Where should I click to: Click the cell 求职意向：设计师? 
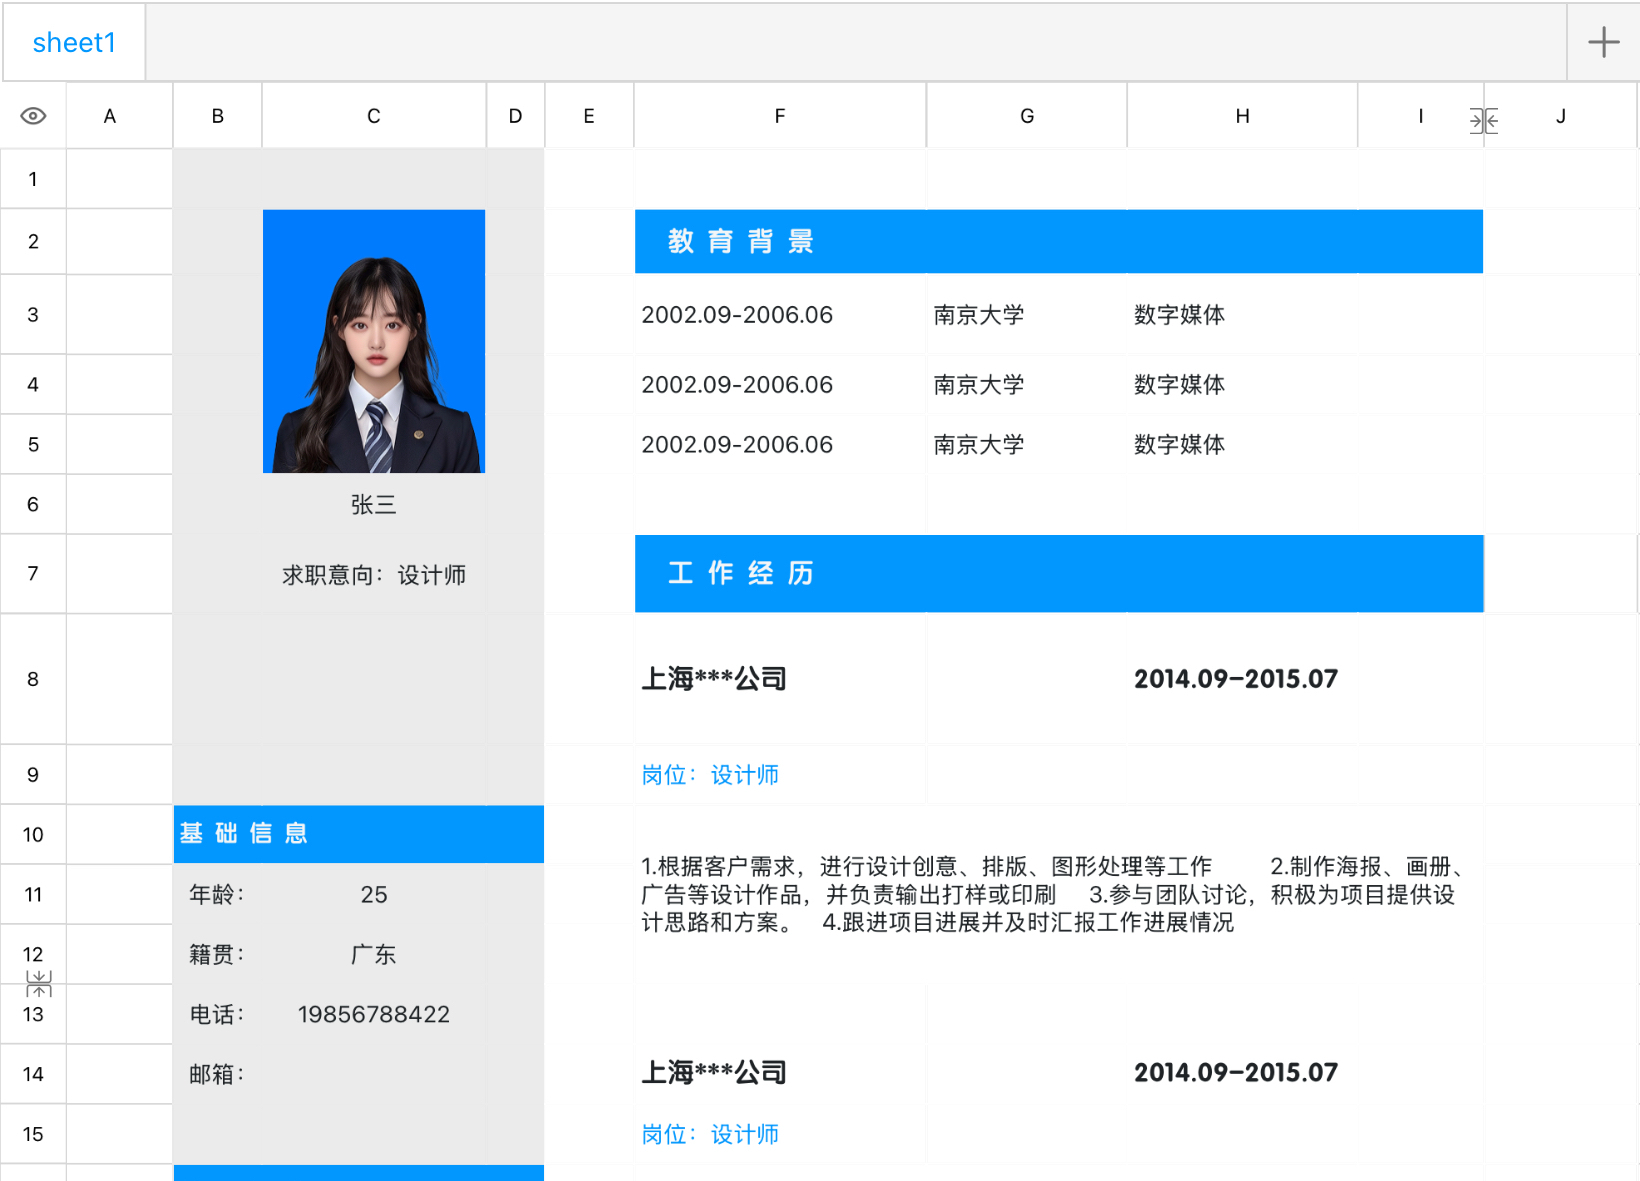(x=374, y=575)
